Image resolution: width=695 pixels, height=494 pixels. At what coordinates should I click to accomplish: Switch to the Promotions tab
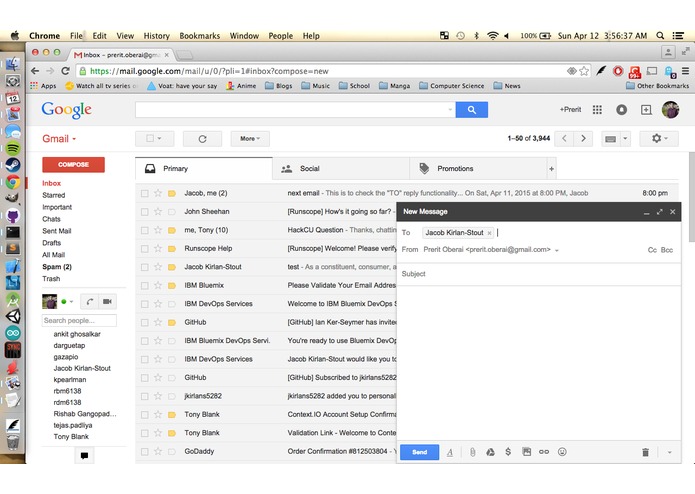(x=479, y=169)
